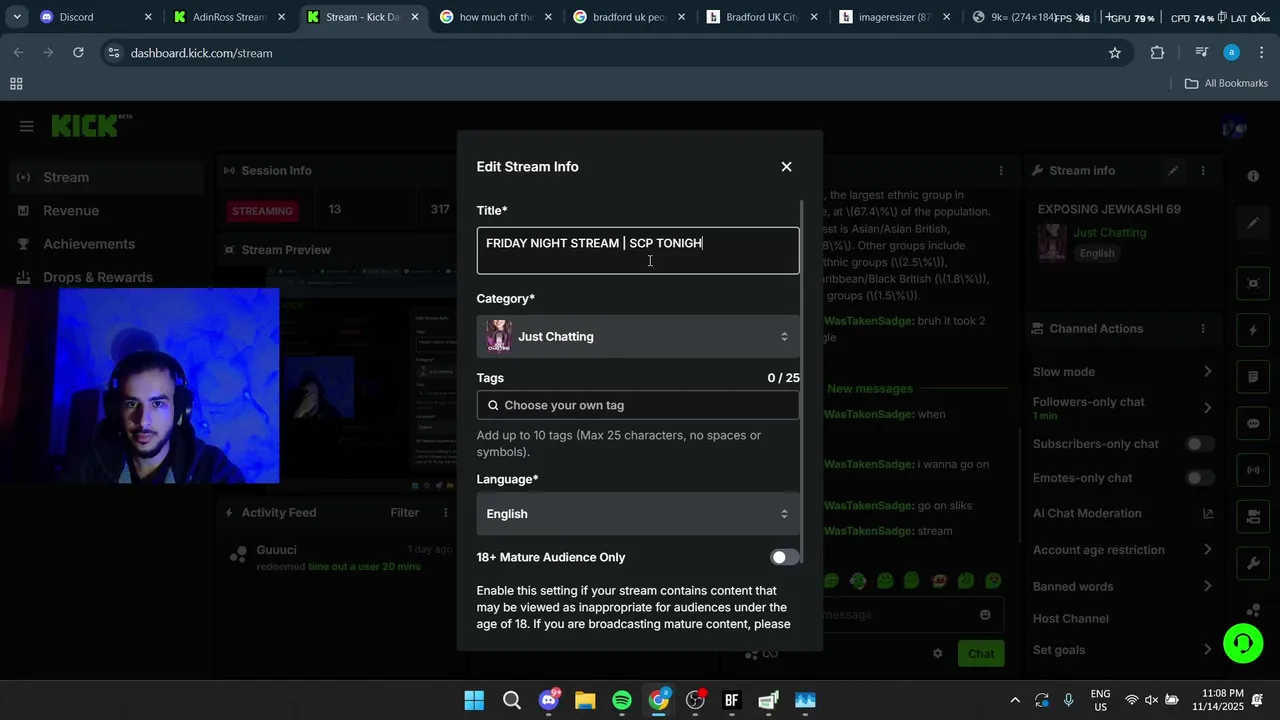Open Chrome tab search dropdown
Viewport: 1280px width, 720px height.
coord(17,17)
